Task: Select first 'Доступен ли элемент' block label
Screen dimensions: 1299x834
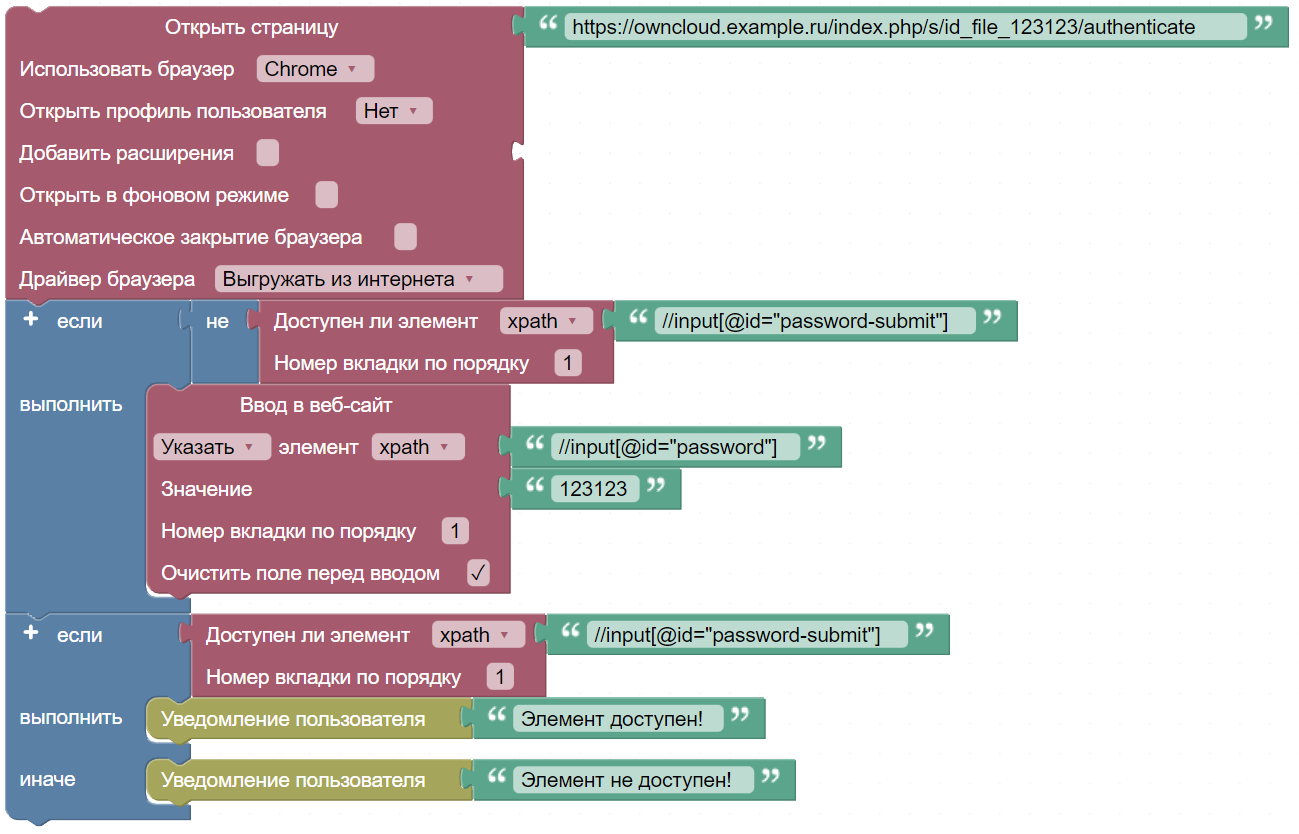Action: tap(376, 321)
